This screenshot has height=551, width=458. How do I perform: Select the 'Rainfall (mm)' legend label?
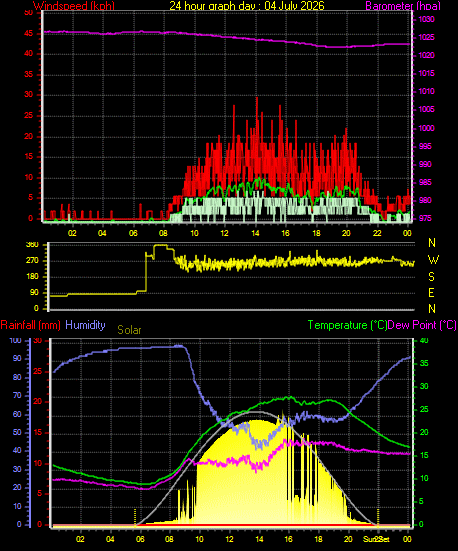click(x=31, y=325)
